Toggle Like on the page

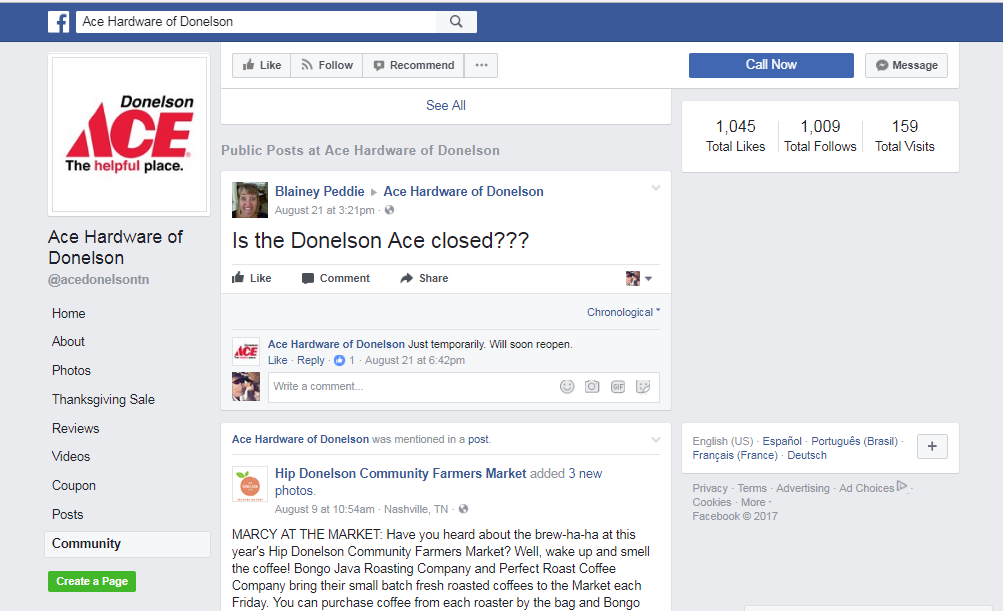coord(261,65)
